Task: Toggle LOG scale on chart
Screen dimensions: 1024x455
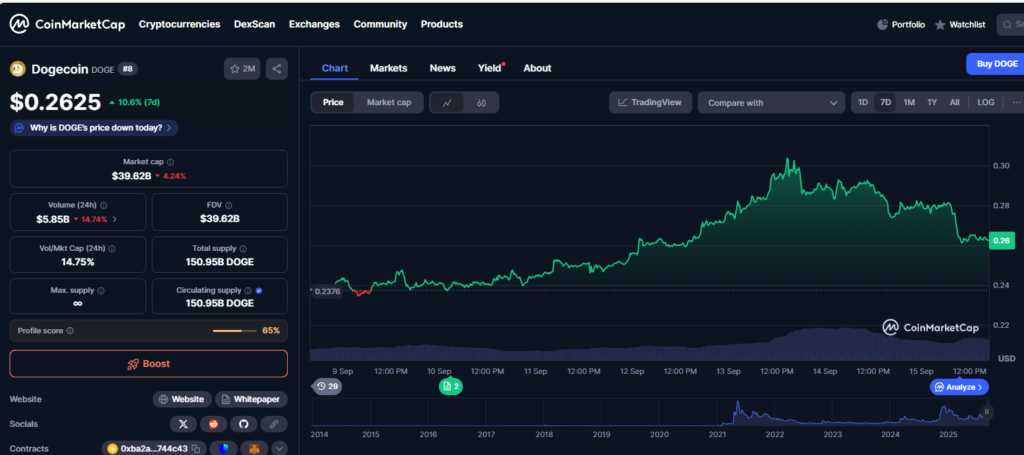Action: [x=985, y=102]
